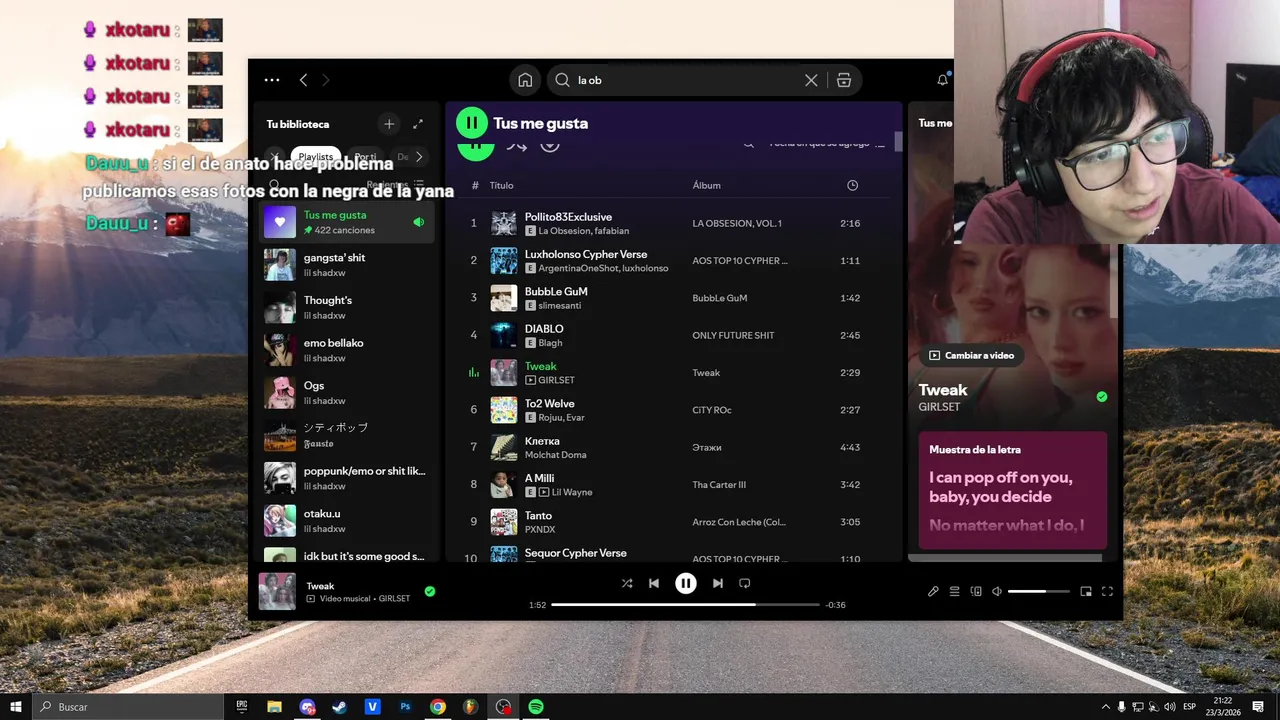Open album Tha Carter III link

[x=719, y=485]
